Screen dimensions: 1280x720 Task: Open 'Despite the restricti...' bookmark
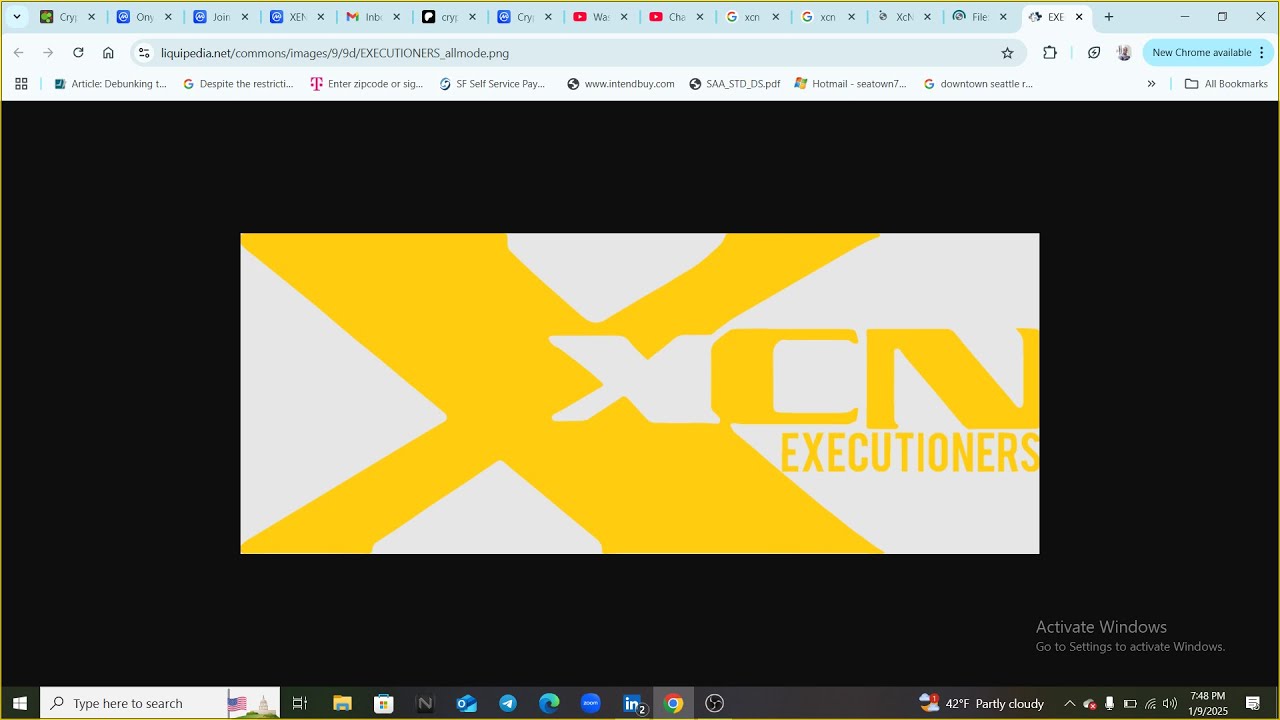(238, 84)
